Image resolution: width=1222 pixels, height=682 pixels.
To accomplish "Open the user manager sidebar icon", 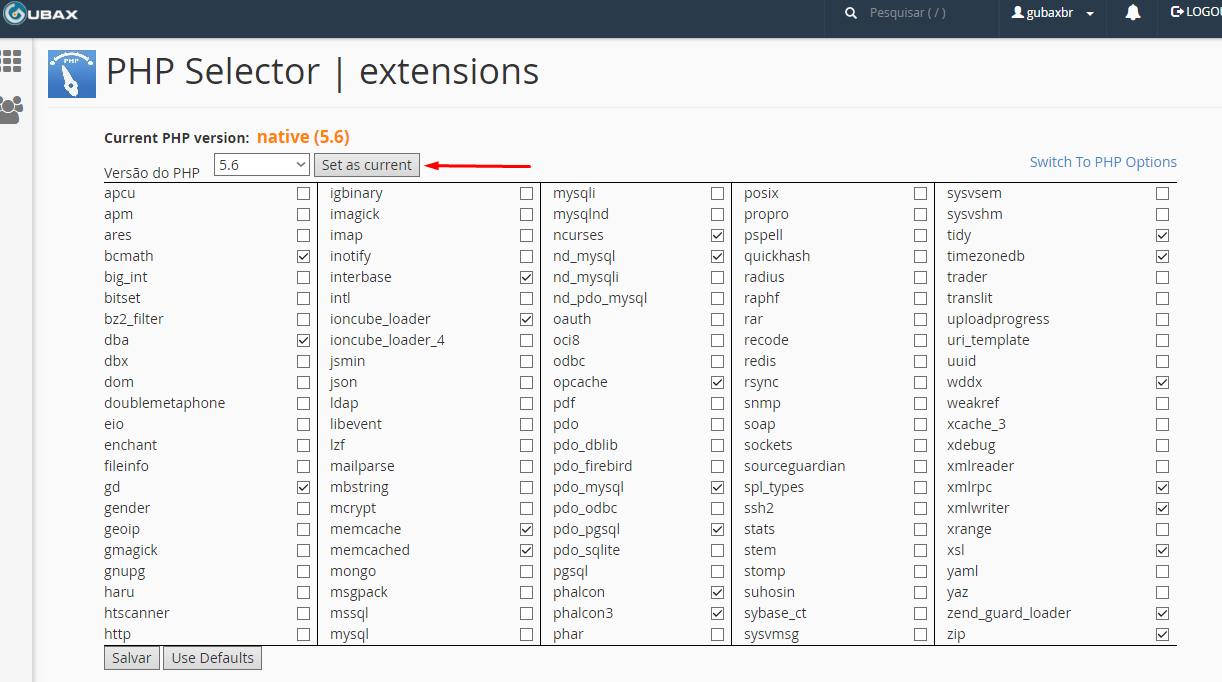I will (11, 108).
